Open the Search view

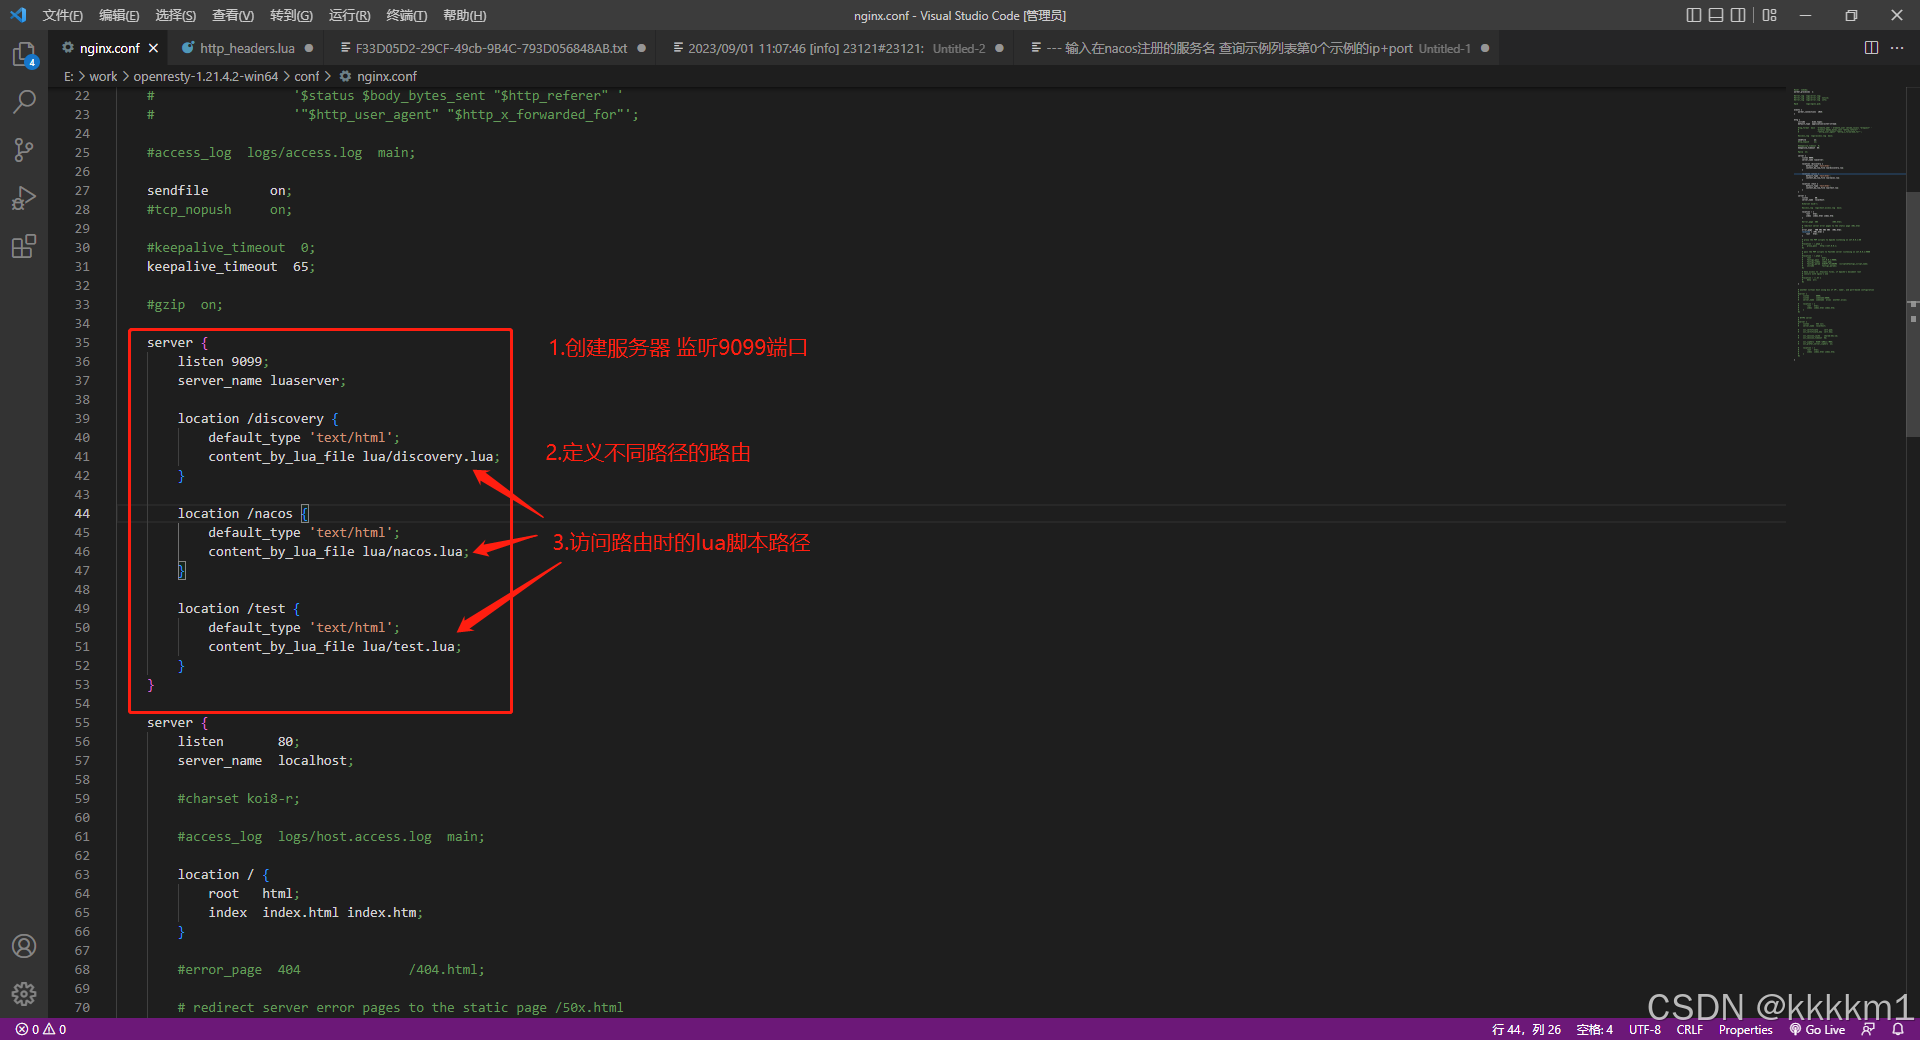click(24, 101)
